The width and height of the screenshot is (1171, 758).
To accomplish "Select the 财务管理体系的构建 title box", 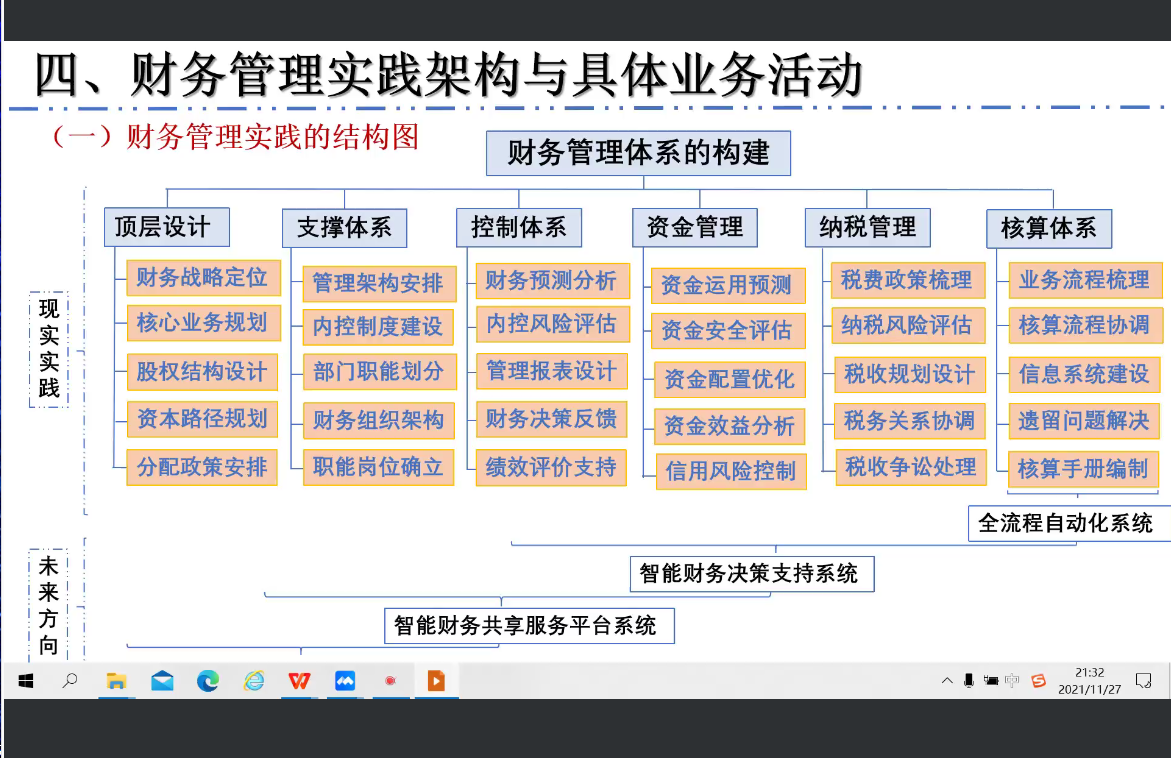I will [x=639, y=153].
